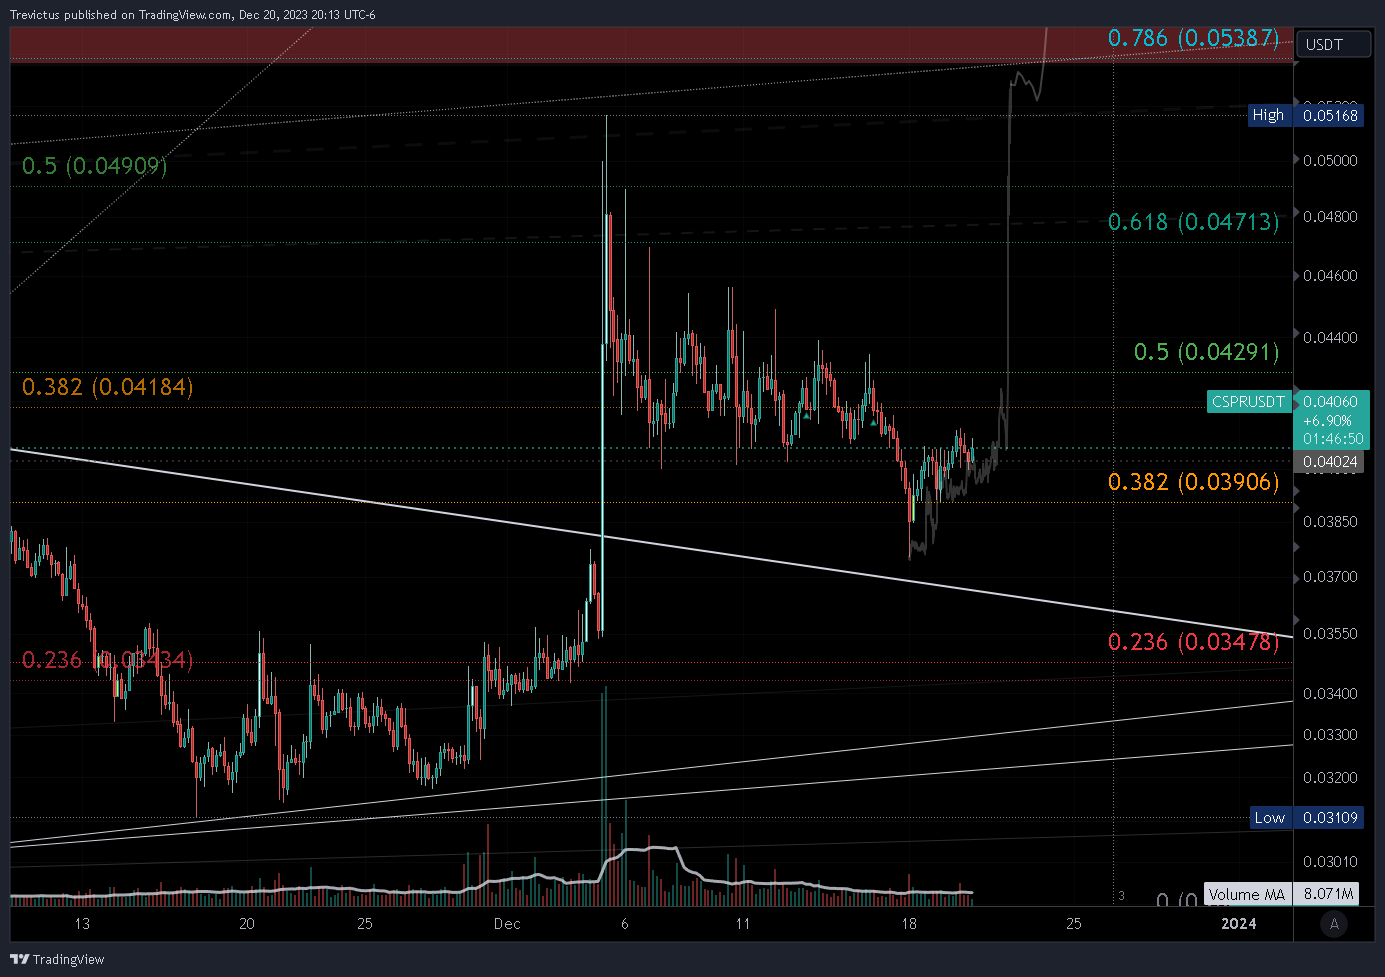Click the 0.382 (0.03906) Fibonacci label
The height and width of the screenshot is (977, 1385).
pos(1193,482)
